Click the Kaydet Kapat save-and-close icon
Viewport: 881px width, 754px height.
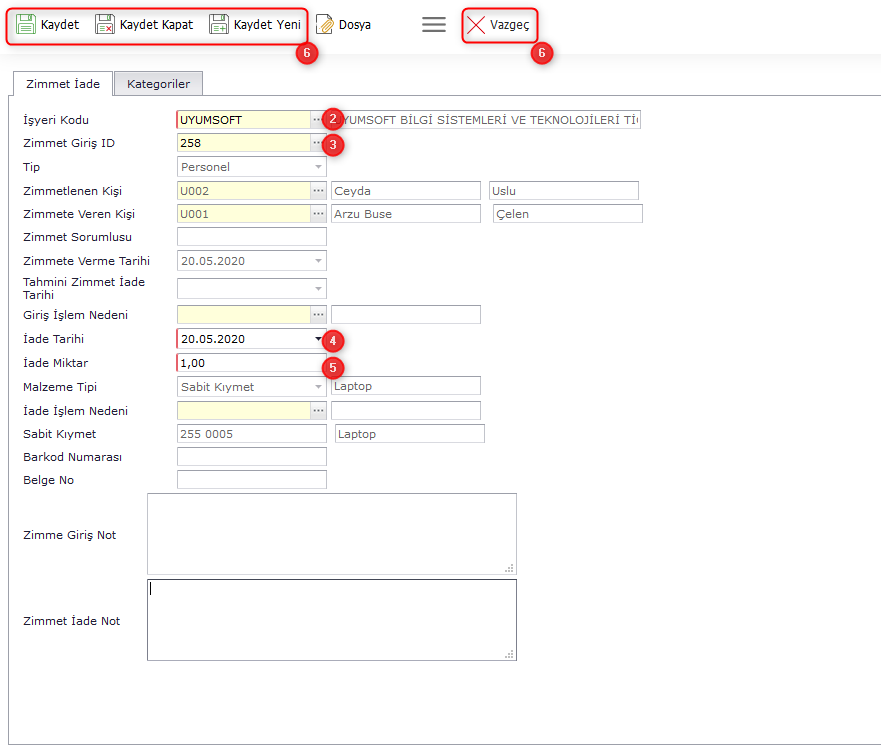pos(105,24)
